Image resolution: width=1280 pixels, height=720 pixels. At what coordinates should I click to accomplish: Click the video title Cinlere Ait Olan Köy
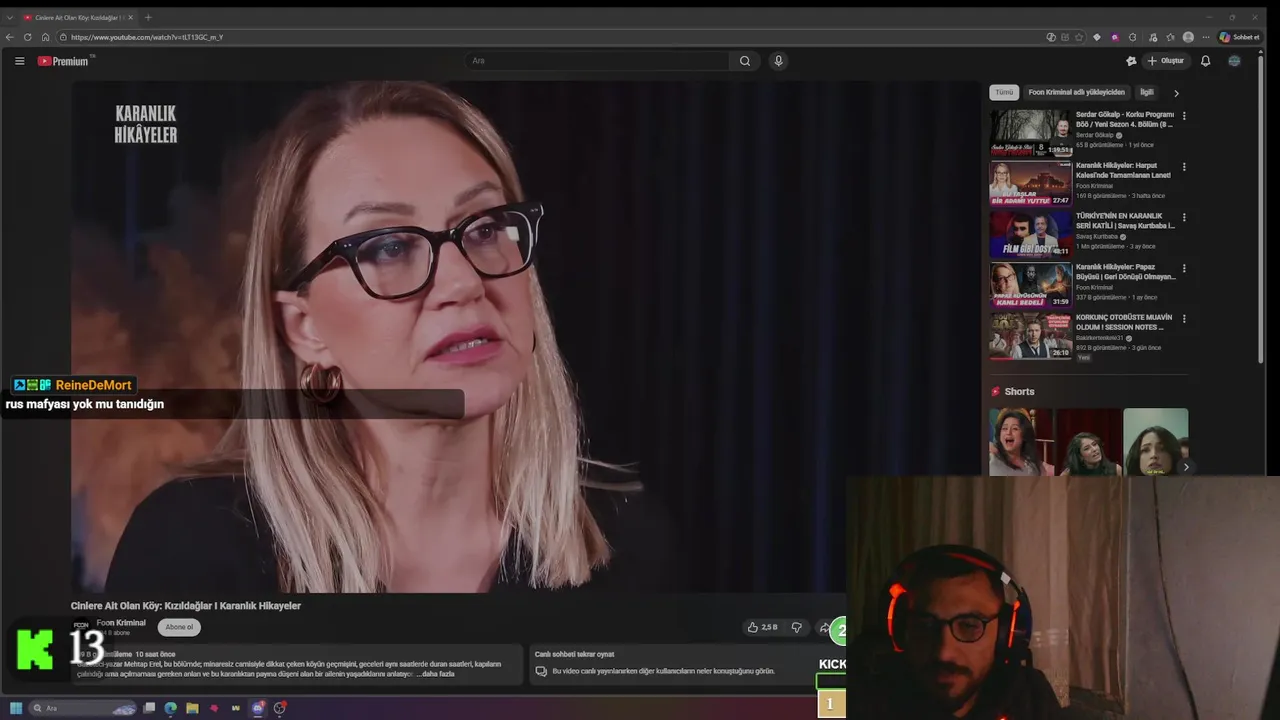point(185,605)
